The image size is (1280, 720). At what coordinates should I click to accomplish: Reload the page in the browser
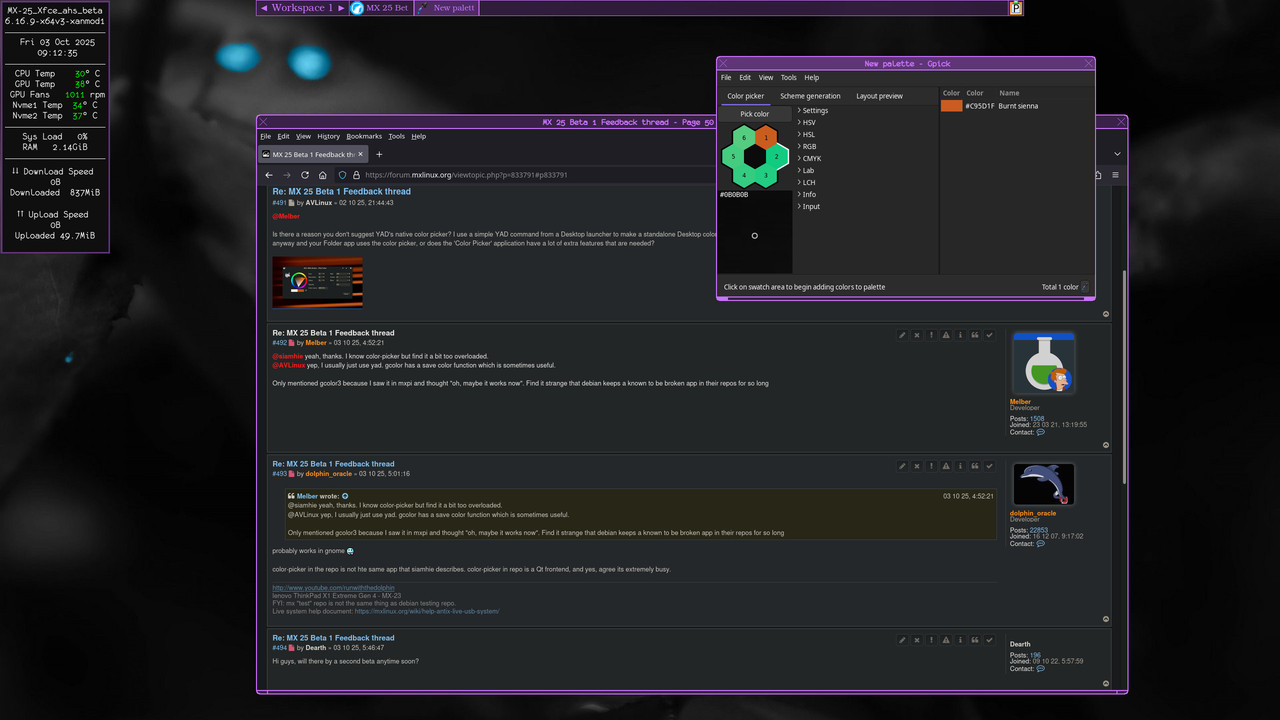(x=305, y=175)
